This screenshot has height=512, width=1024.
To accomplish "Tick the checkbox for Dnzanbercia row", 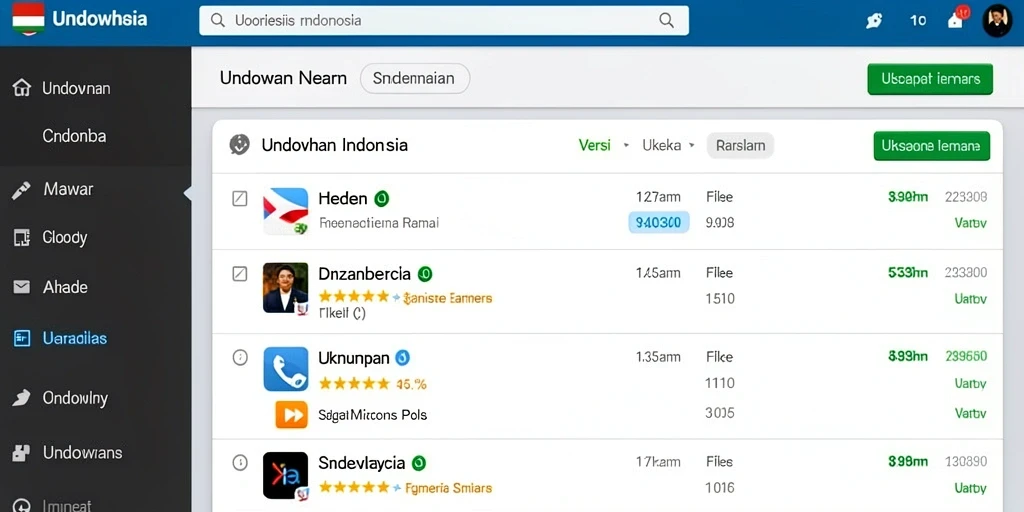I will tap(240, 274).
